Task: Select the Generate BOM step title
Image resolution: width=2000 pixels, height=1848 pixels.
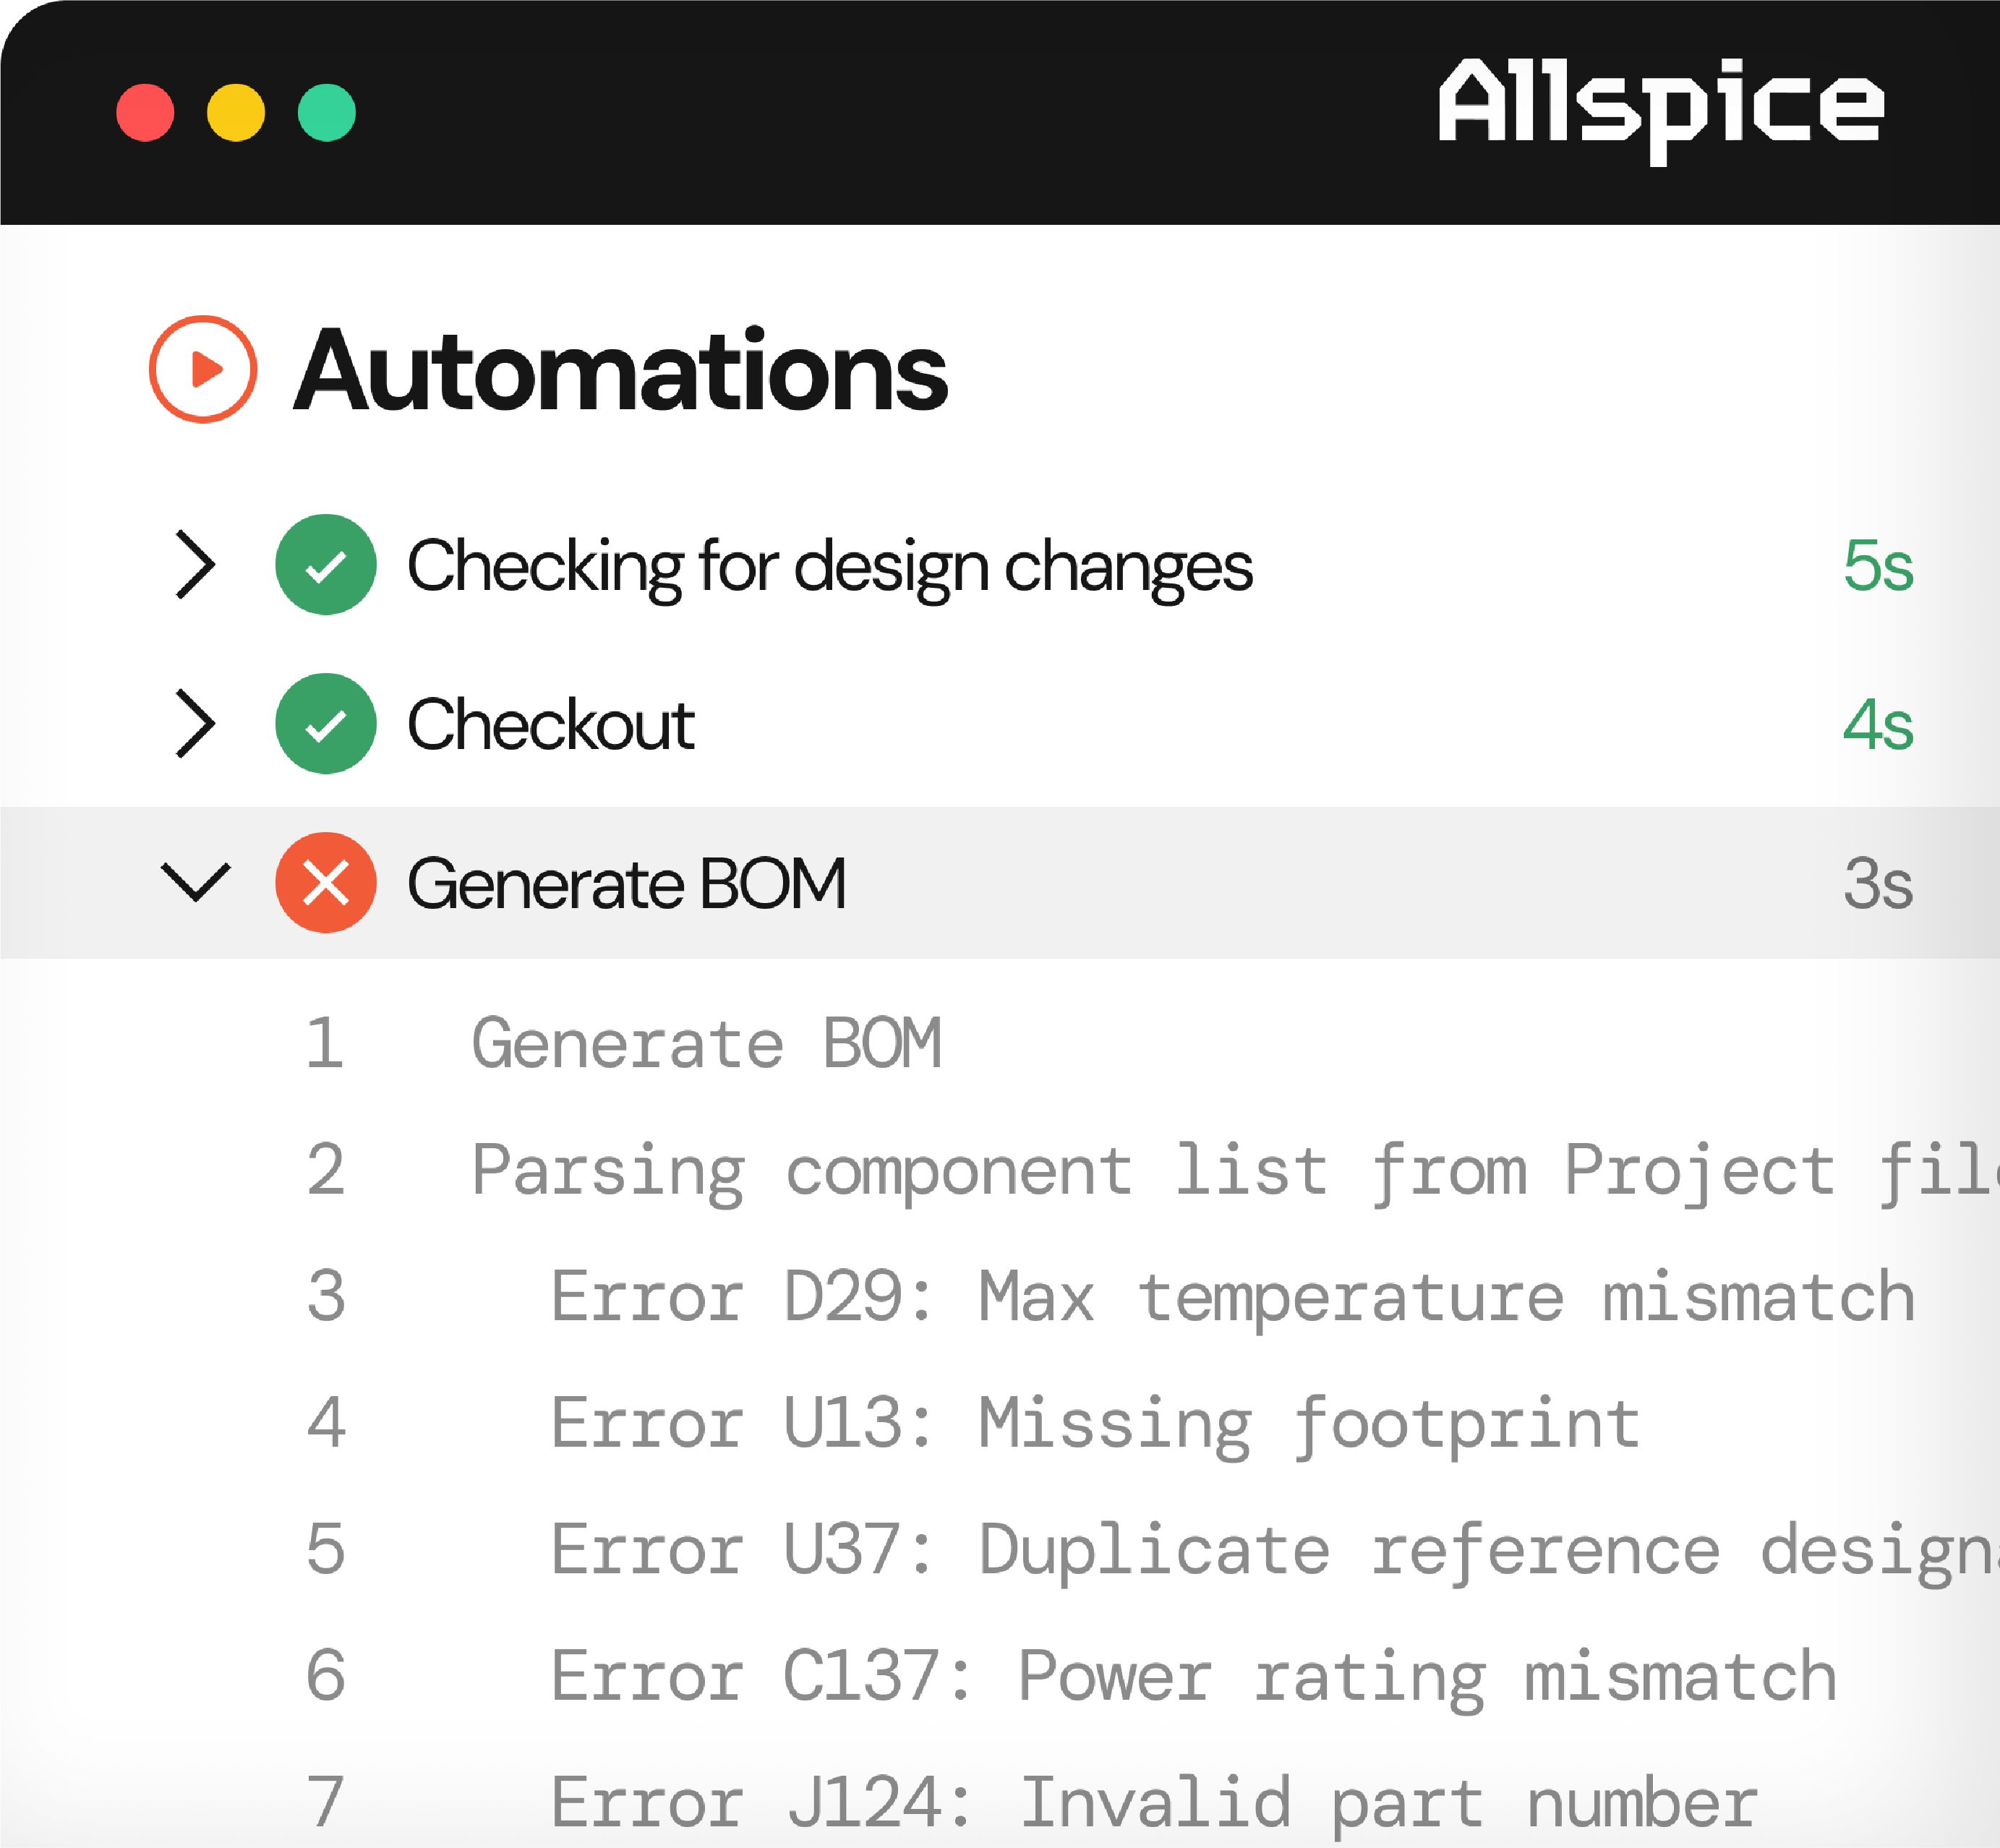Action: coord(627,883)
